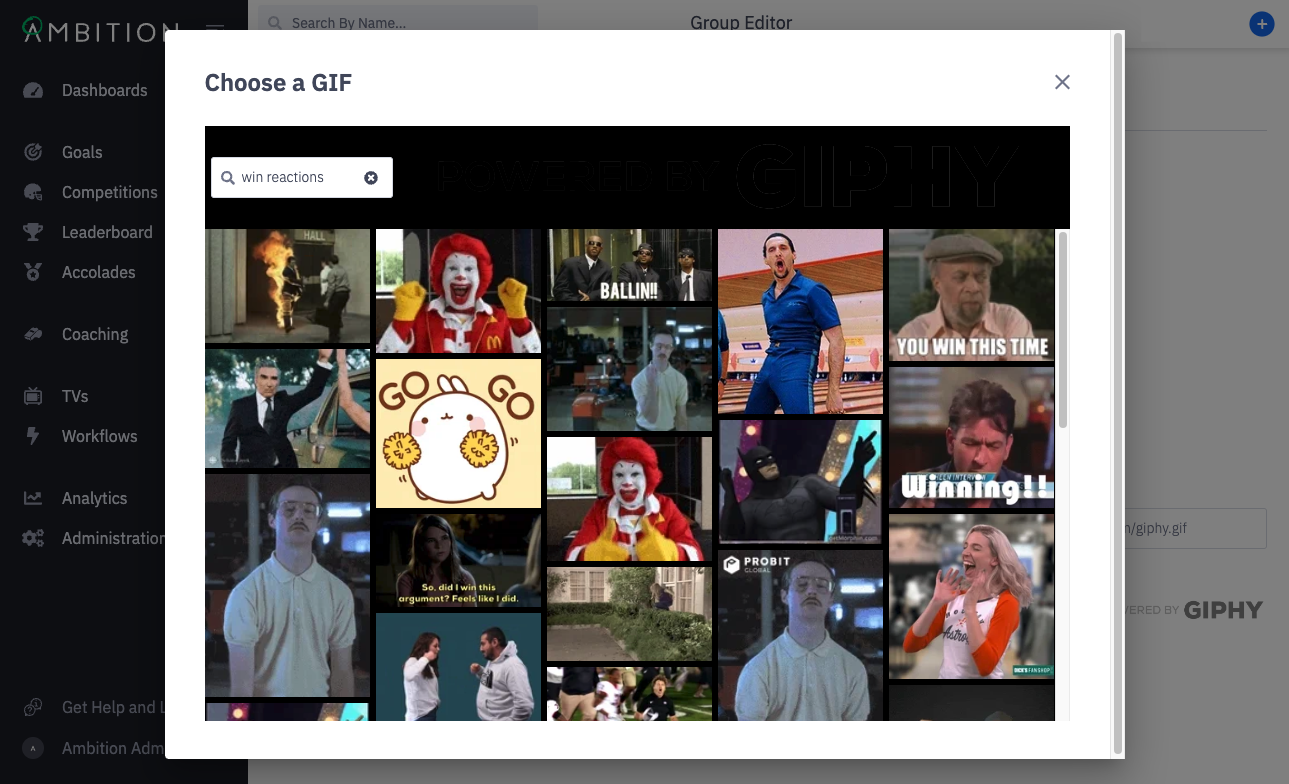
Task: Clear the win reactions search text
Action: point(371,177)
